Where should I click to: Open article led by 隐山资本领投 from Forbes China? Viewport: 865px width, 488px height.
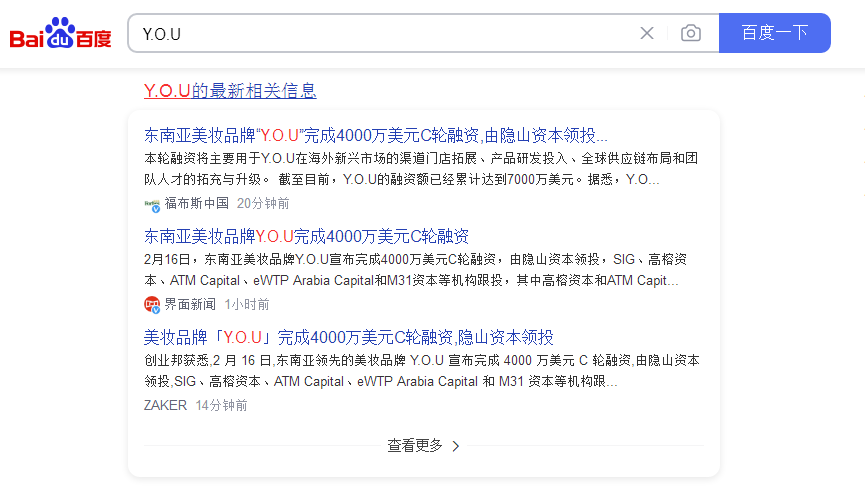[376, 135]
